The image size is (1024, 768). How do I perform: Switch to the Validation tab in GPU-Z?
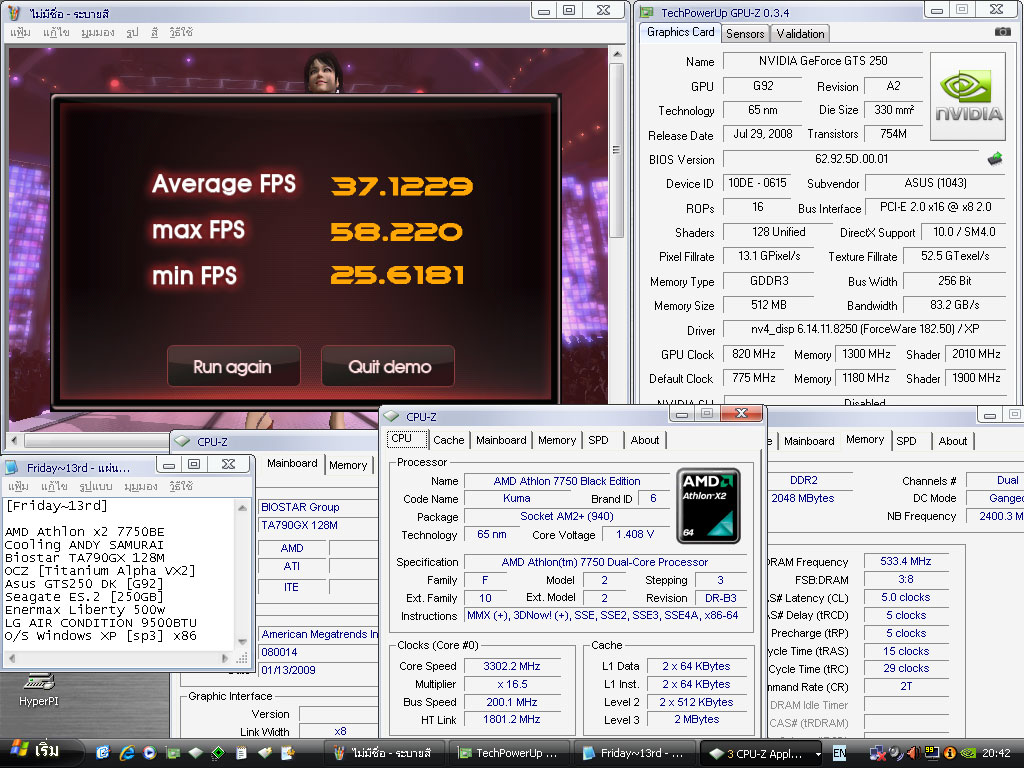coord(800,34)
